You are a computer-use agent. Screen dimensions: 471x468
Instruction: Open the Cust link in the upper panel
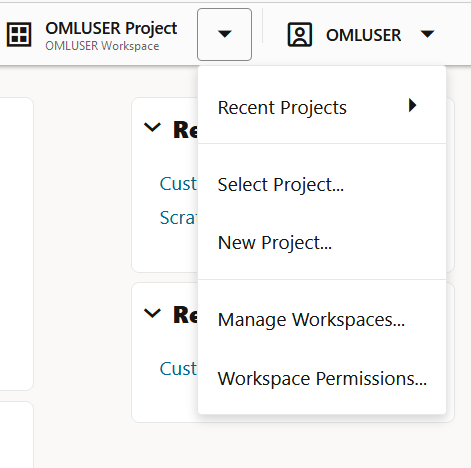tap(178, 184)
